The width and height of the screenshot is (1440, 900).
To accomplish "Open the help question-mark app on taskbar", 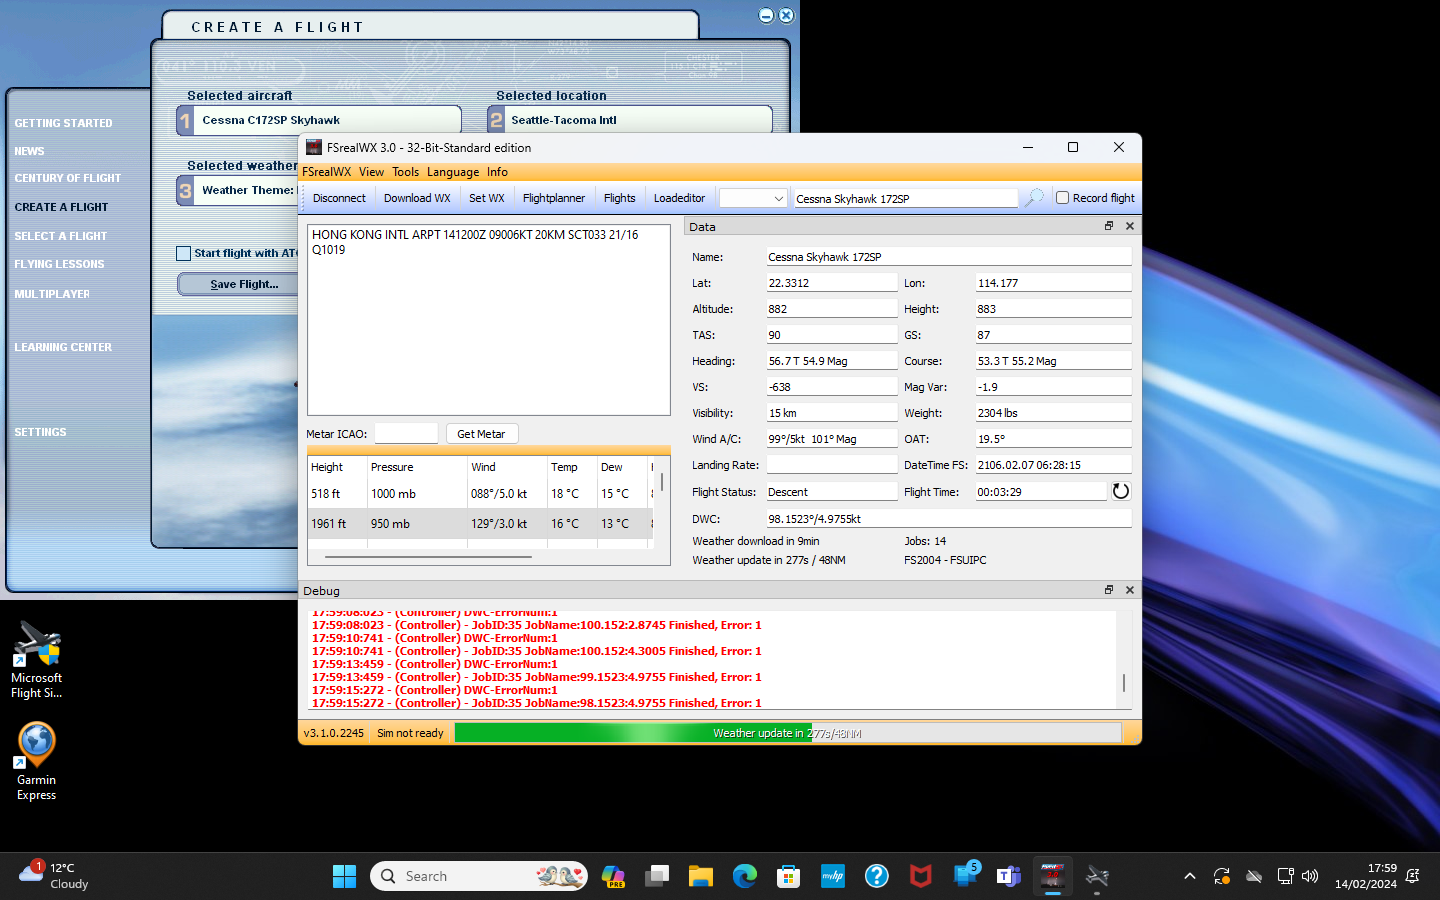I will tap(877, 876).
